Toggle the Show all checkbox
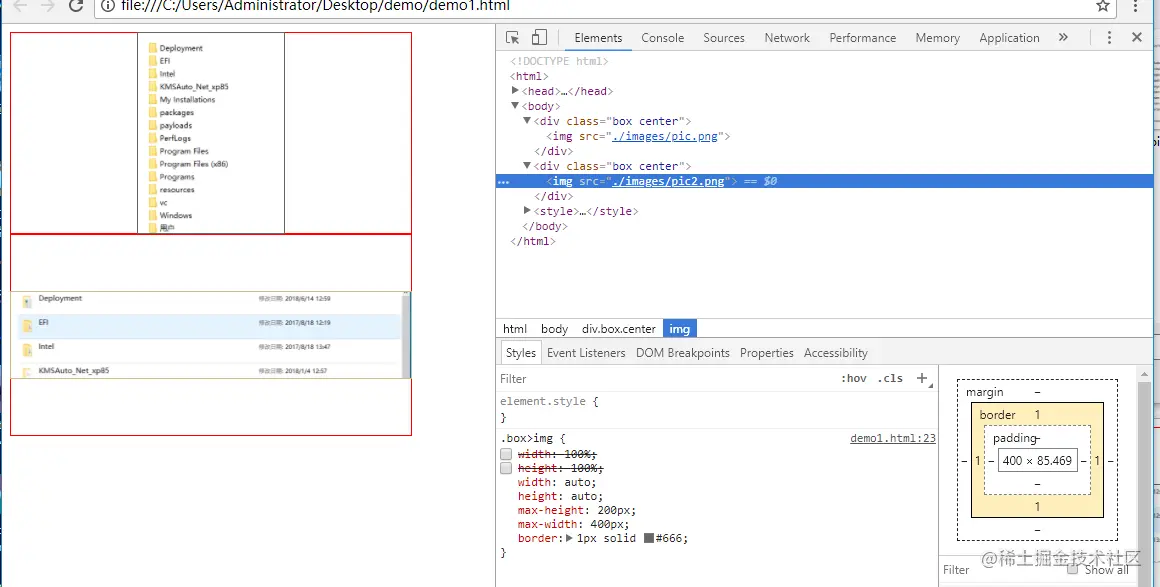The width and height of the screenshot is (1160, 587). pyautogui.click(x=1073, y=569)
